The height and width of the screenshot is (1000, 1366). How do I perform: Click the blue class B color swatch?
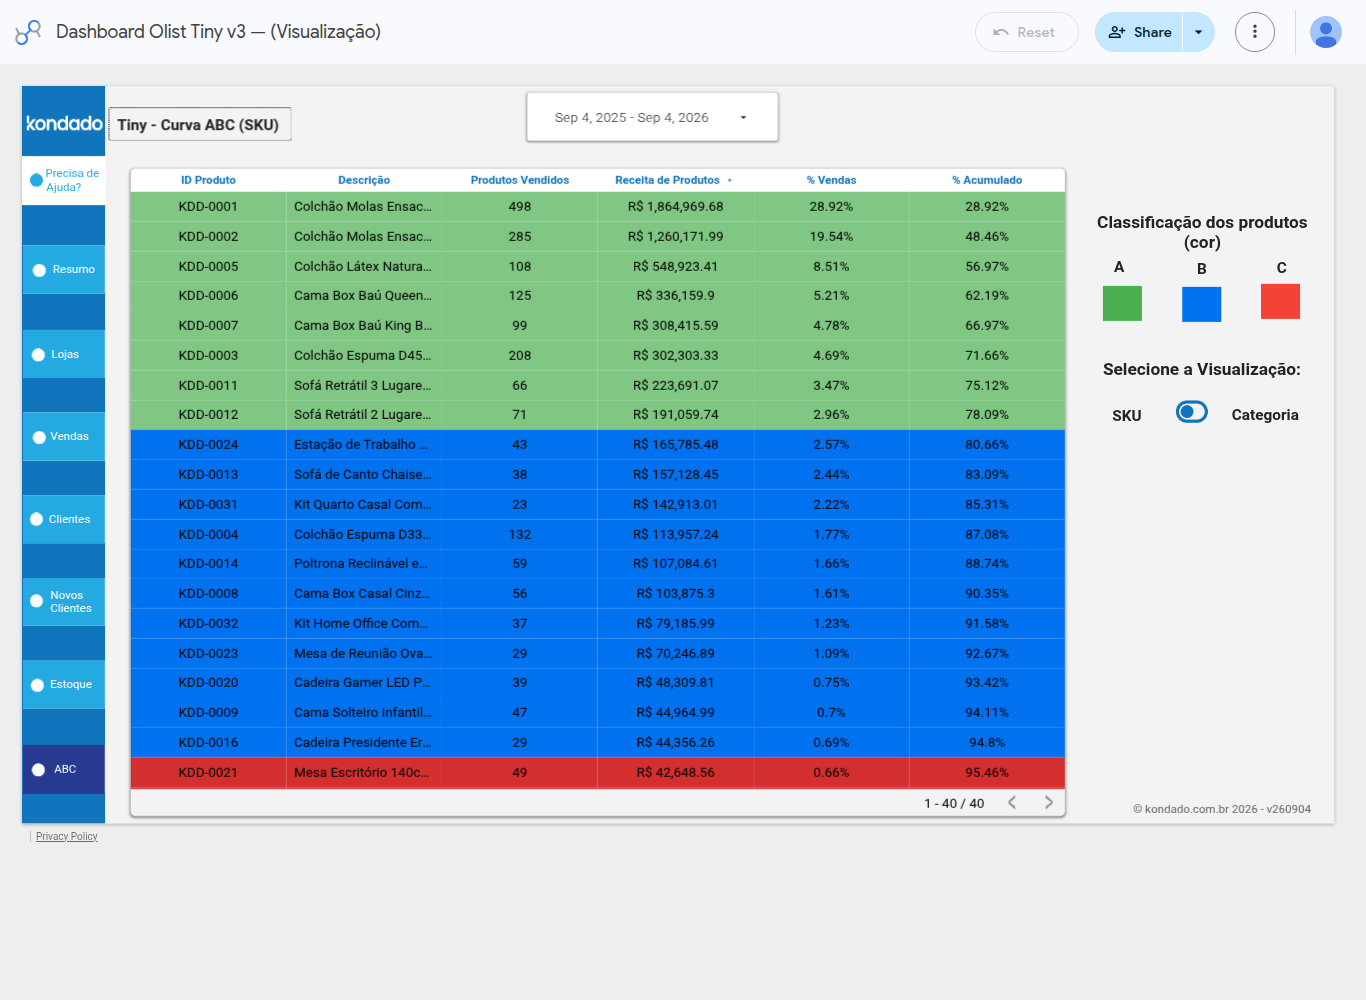(1201, 304)
